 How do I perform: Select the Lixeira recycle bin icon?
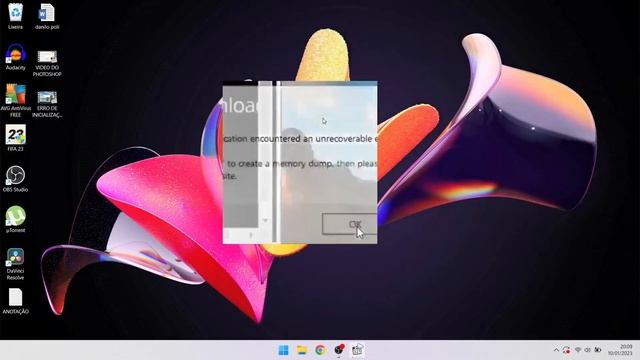(16, 16)
